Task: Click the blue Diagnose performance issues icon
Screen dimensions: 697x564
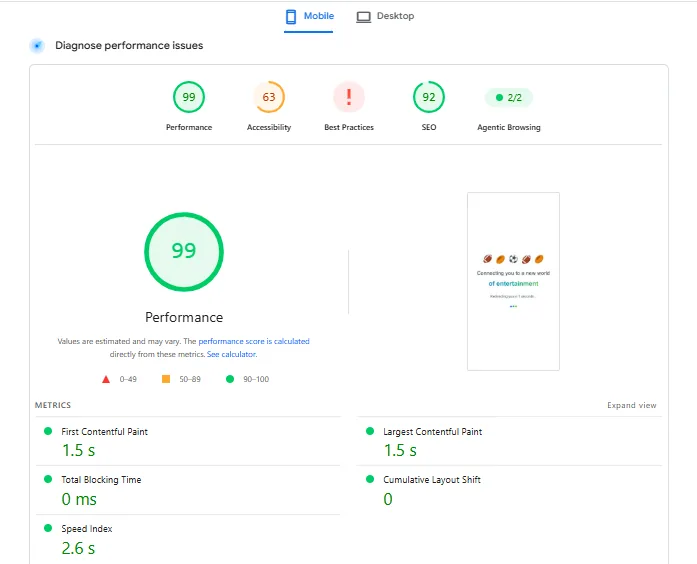Action: click(x=37, y=45)
